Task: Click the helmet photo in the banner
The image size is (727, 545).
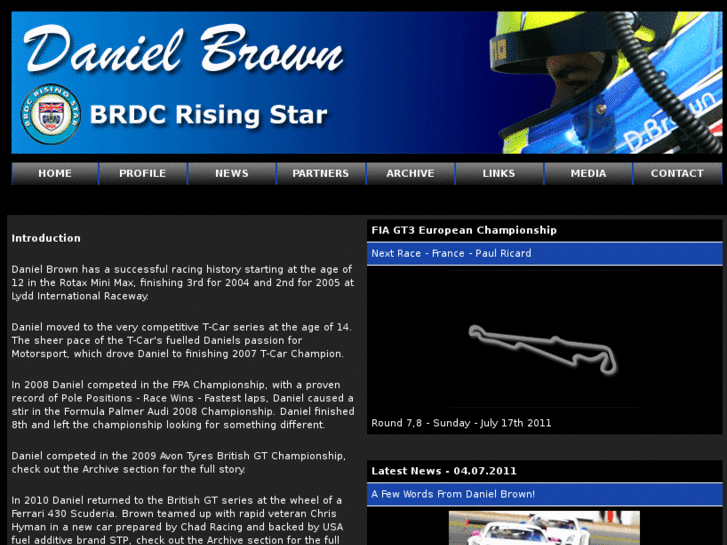Action: [606, 83]
